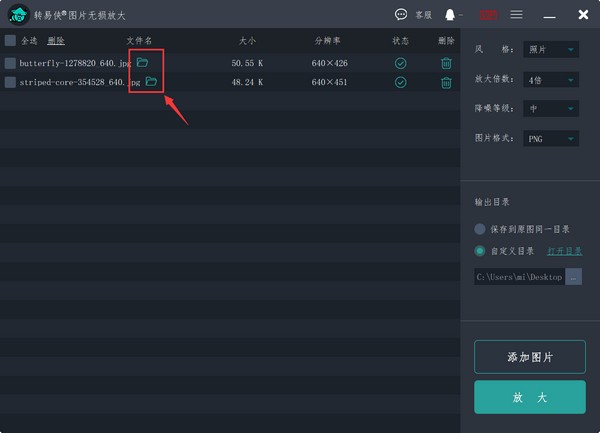Open the 图片格式 PNG dropdown
The height and width of the screenshot is (433, 600).
(551, 139)
